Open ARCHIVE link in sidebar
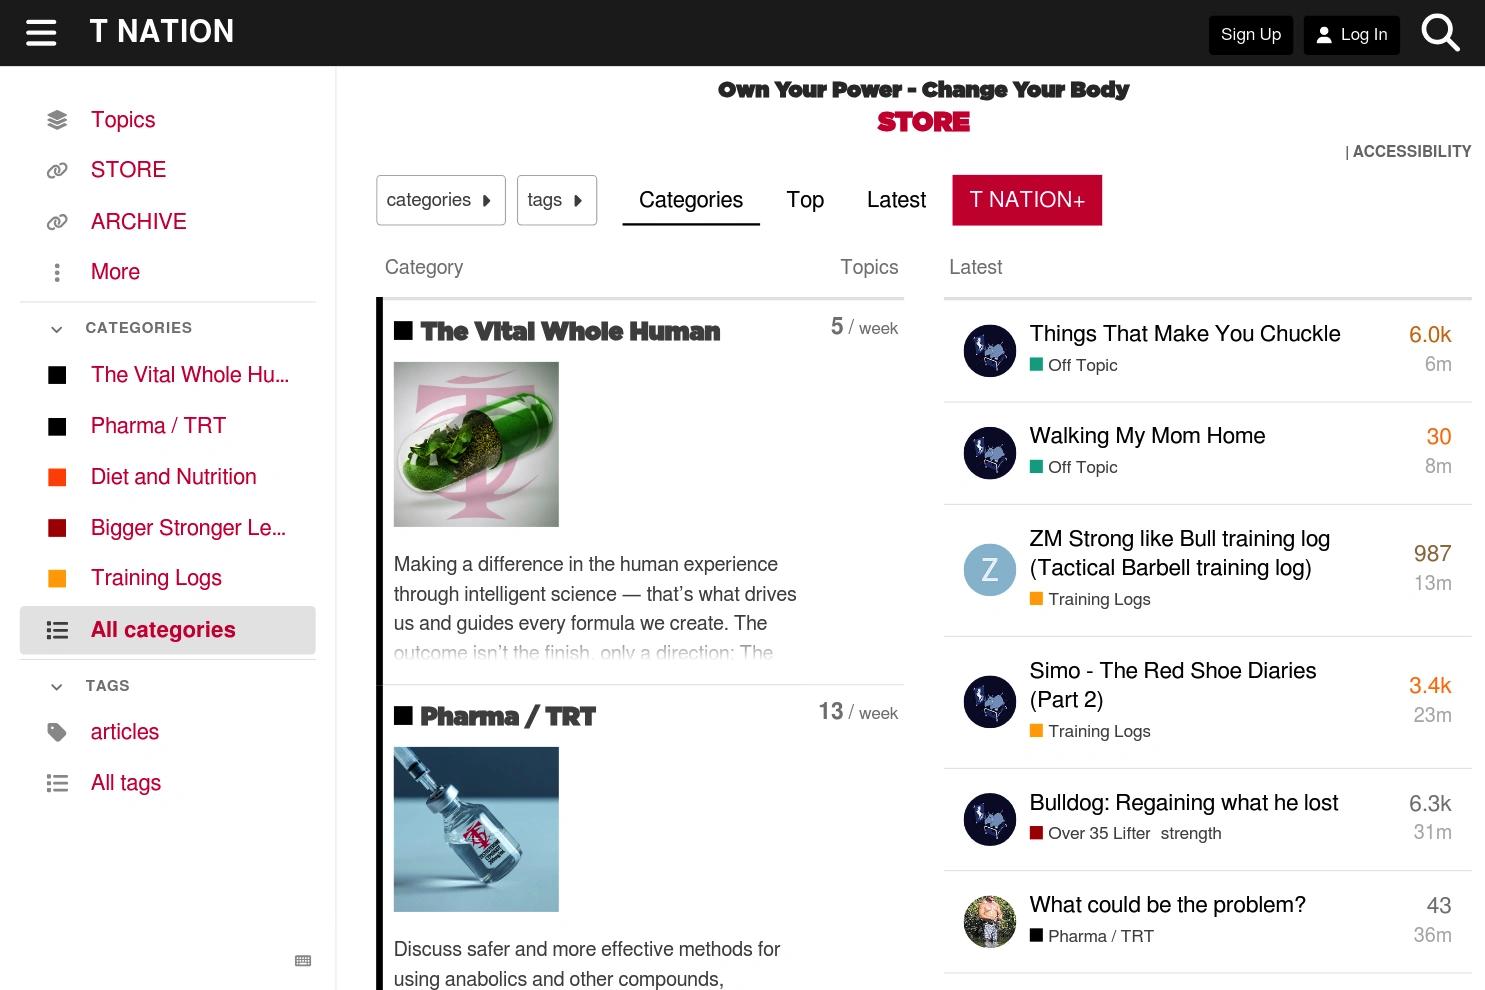This screenshot has height=990, width=1485. tap(139, 222)
